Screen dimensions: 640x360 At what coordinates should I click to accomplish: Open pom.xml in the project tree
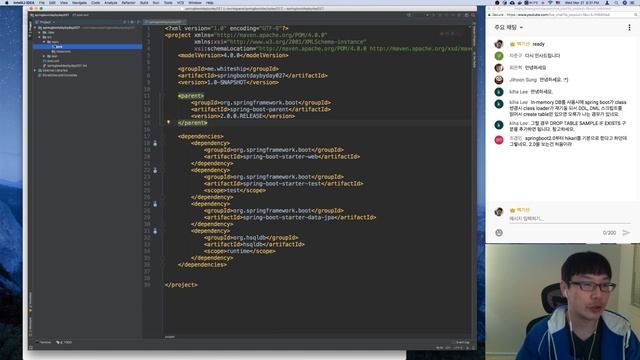[x=51, y=61]
